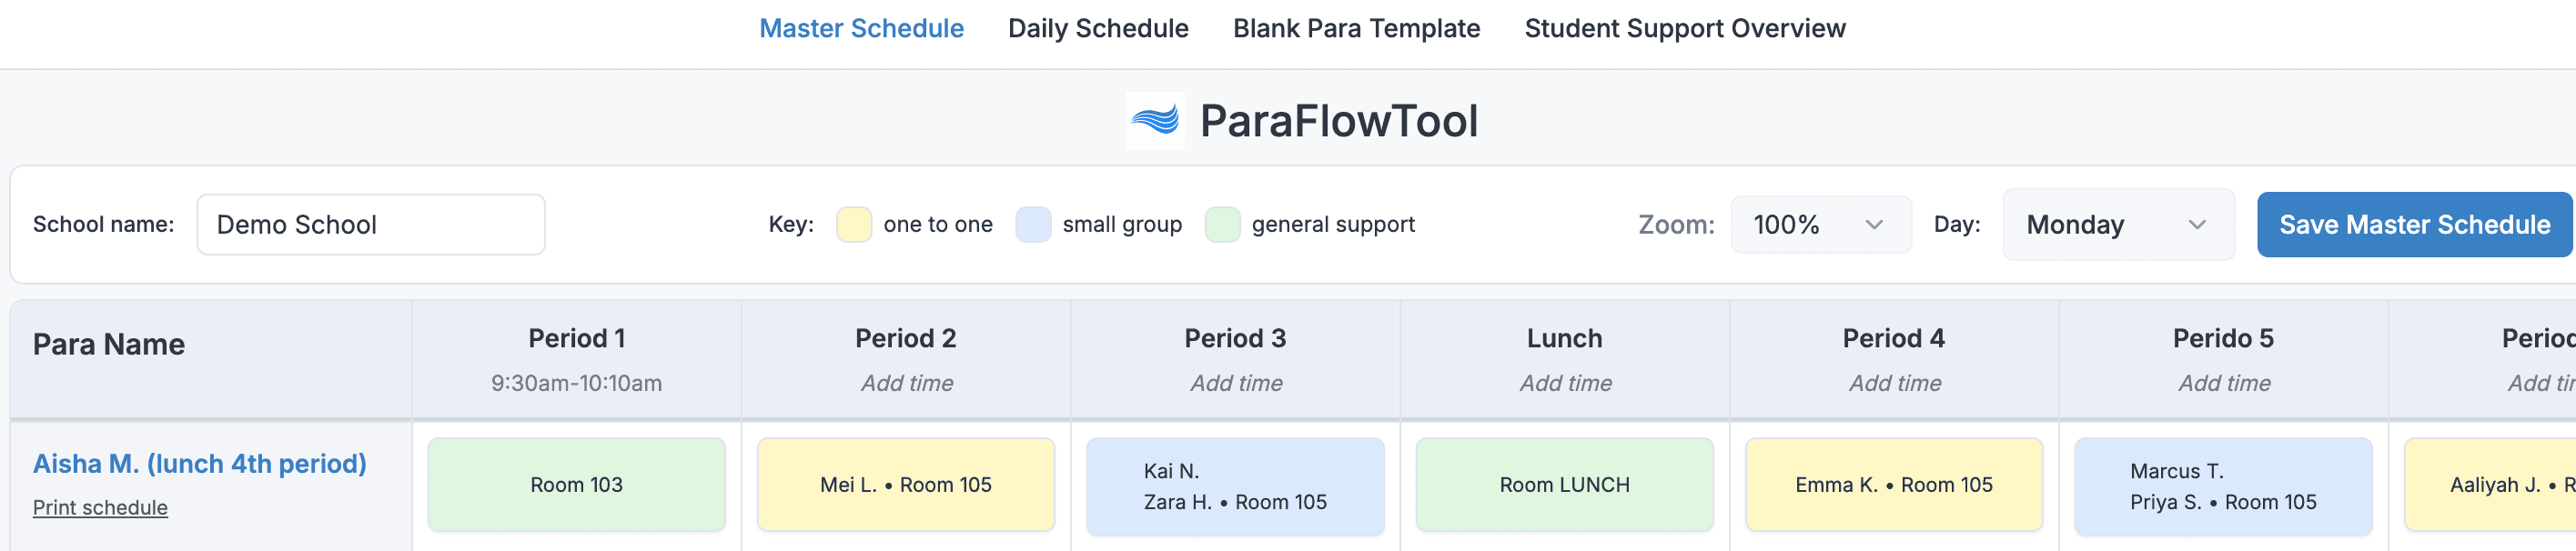Select the Room 103 schedule block
Viewport: 2576px width, 551px height.
tap(576, 484)
